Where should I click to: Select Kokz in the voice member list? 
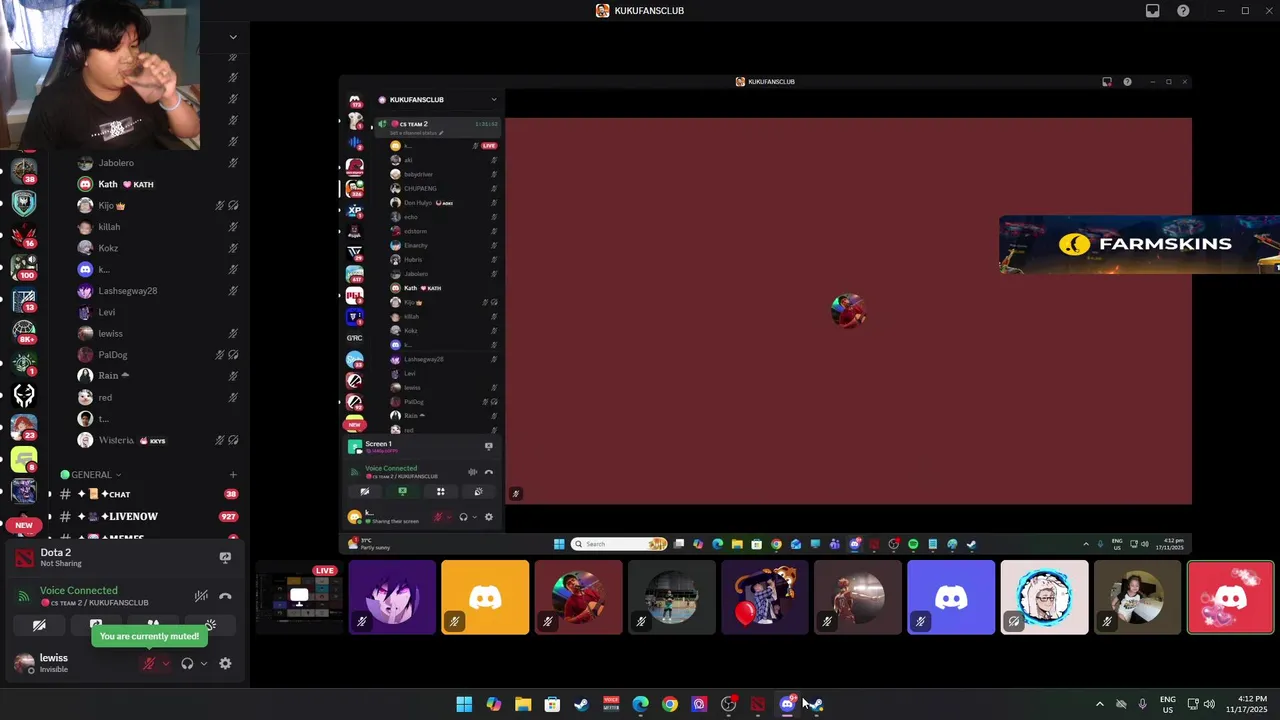(x=157, y=248)
